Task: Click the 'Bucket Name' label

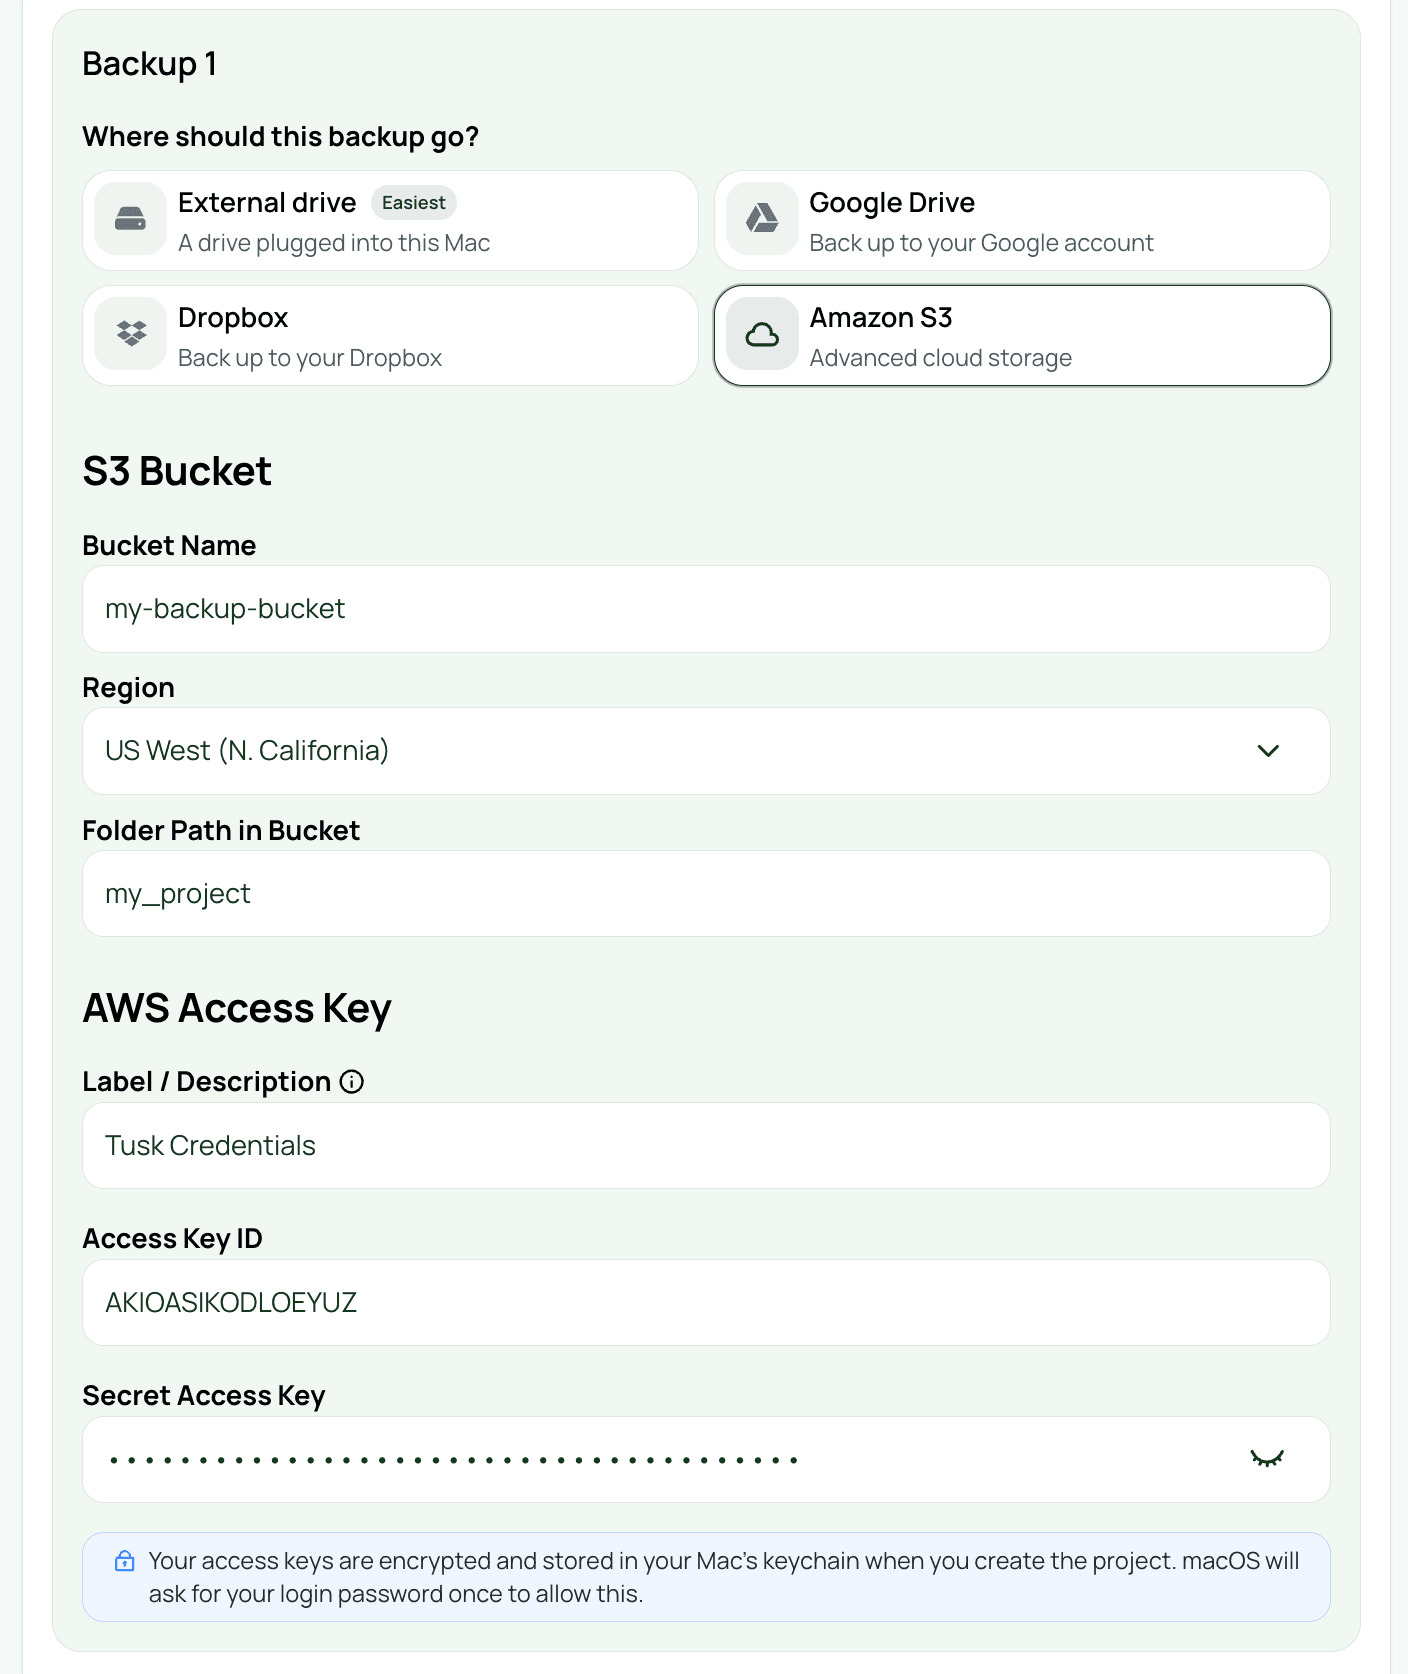Action: pos(170,545)
